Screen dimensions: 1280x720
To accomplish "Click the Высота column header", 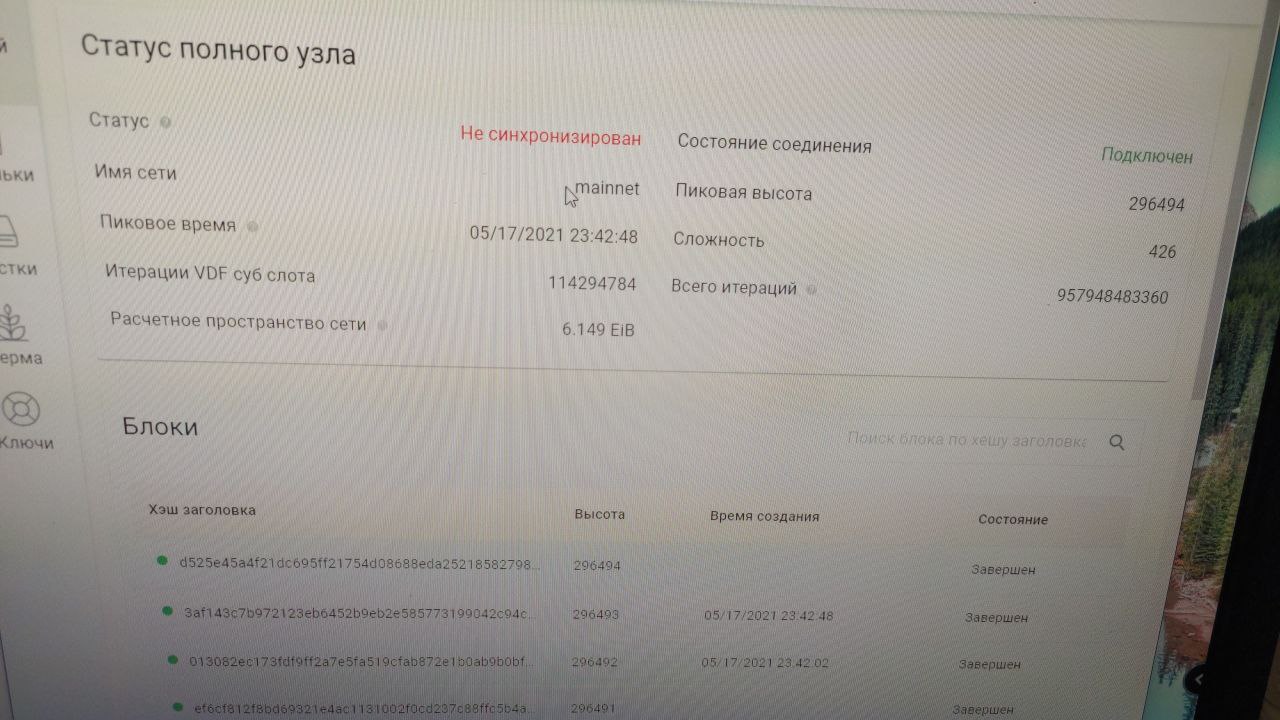I will tap(599, 514).
